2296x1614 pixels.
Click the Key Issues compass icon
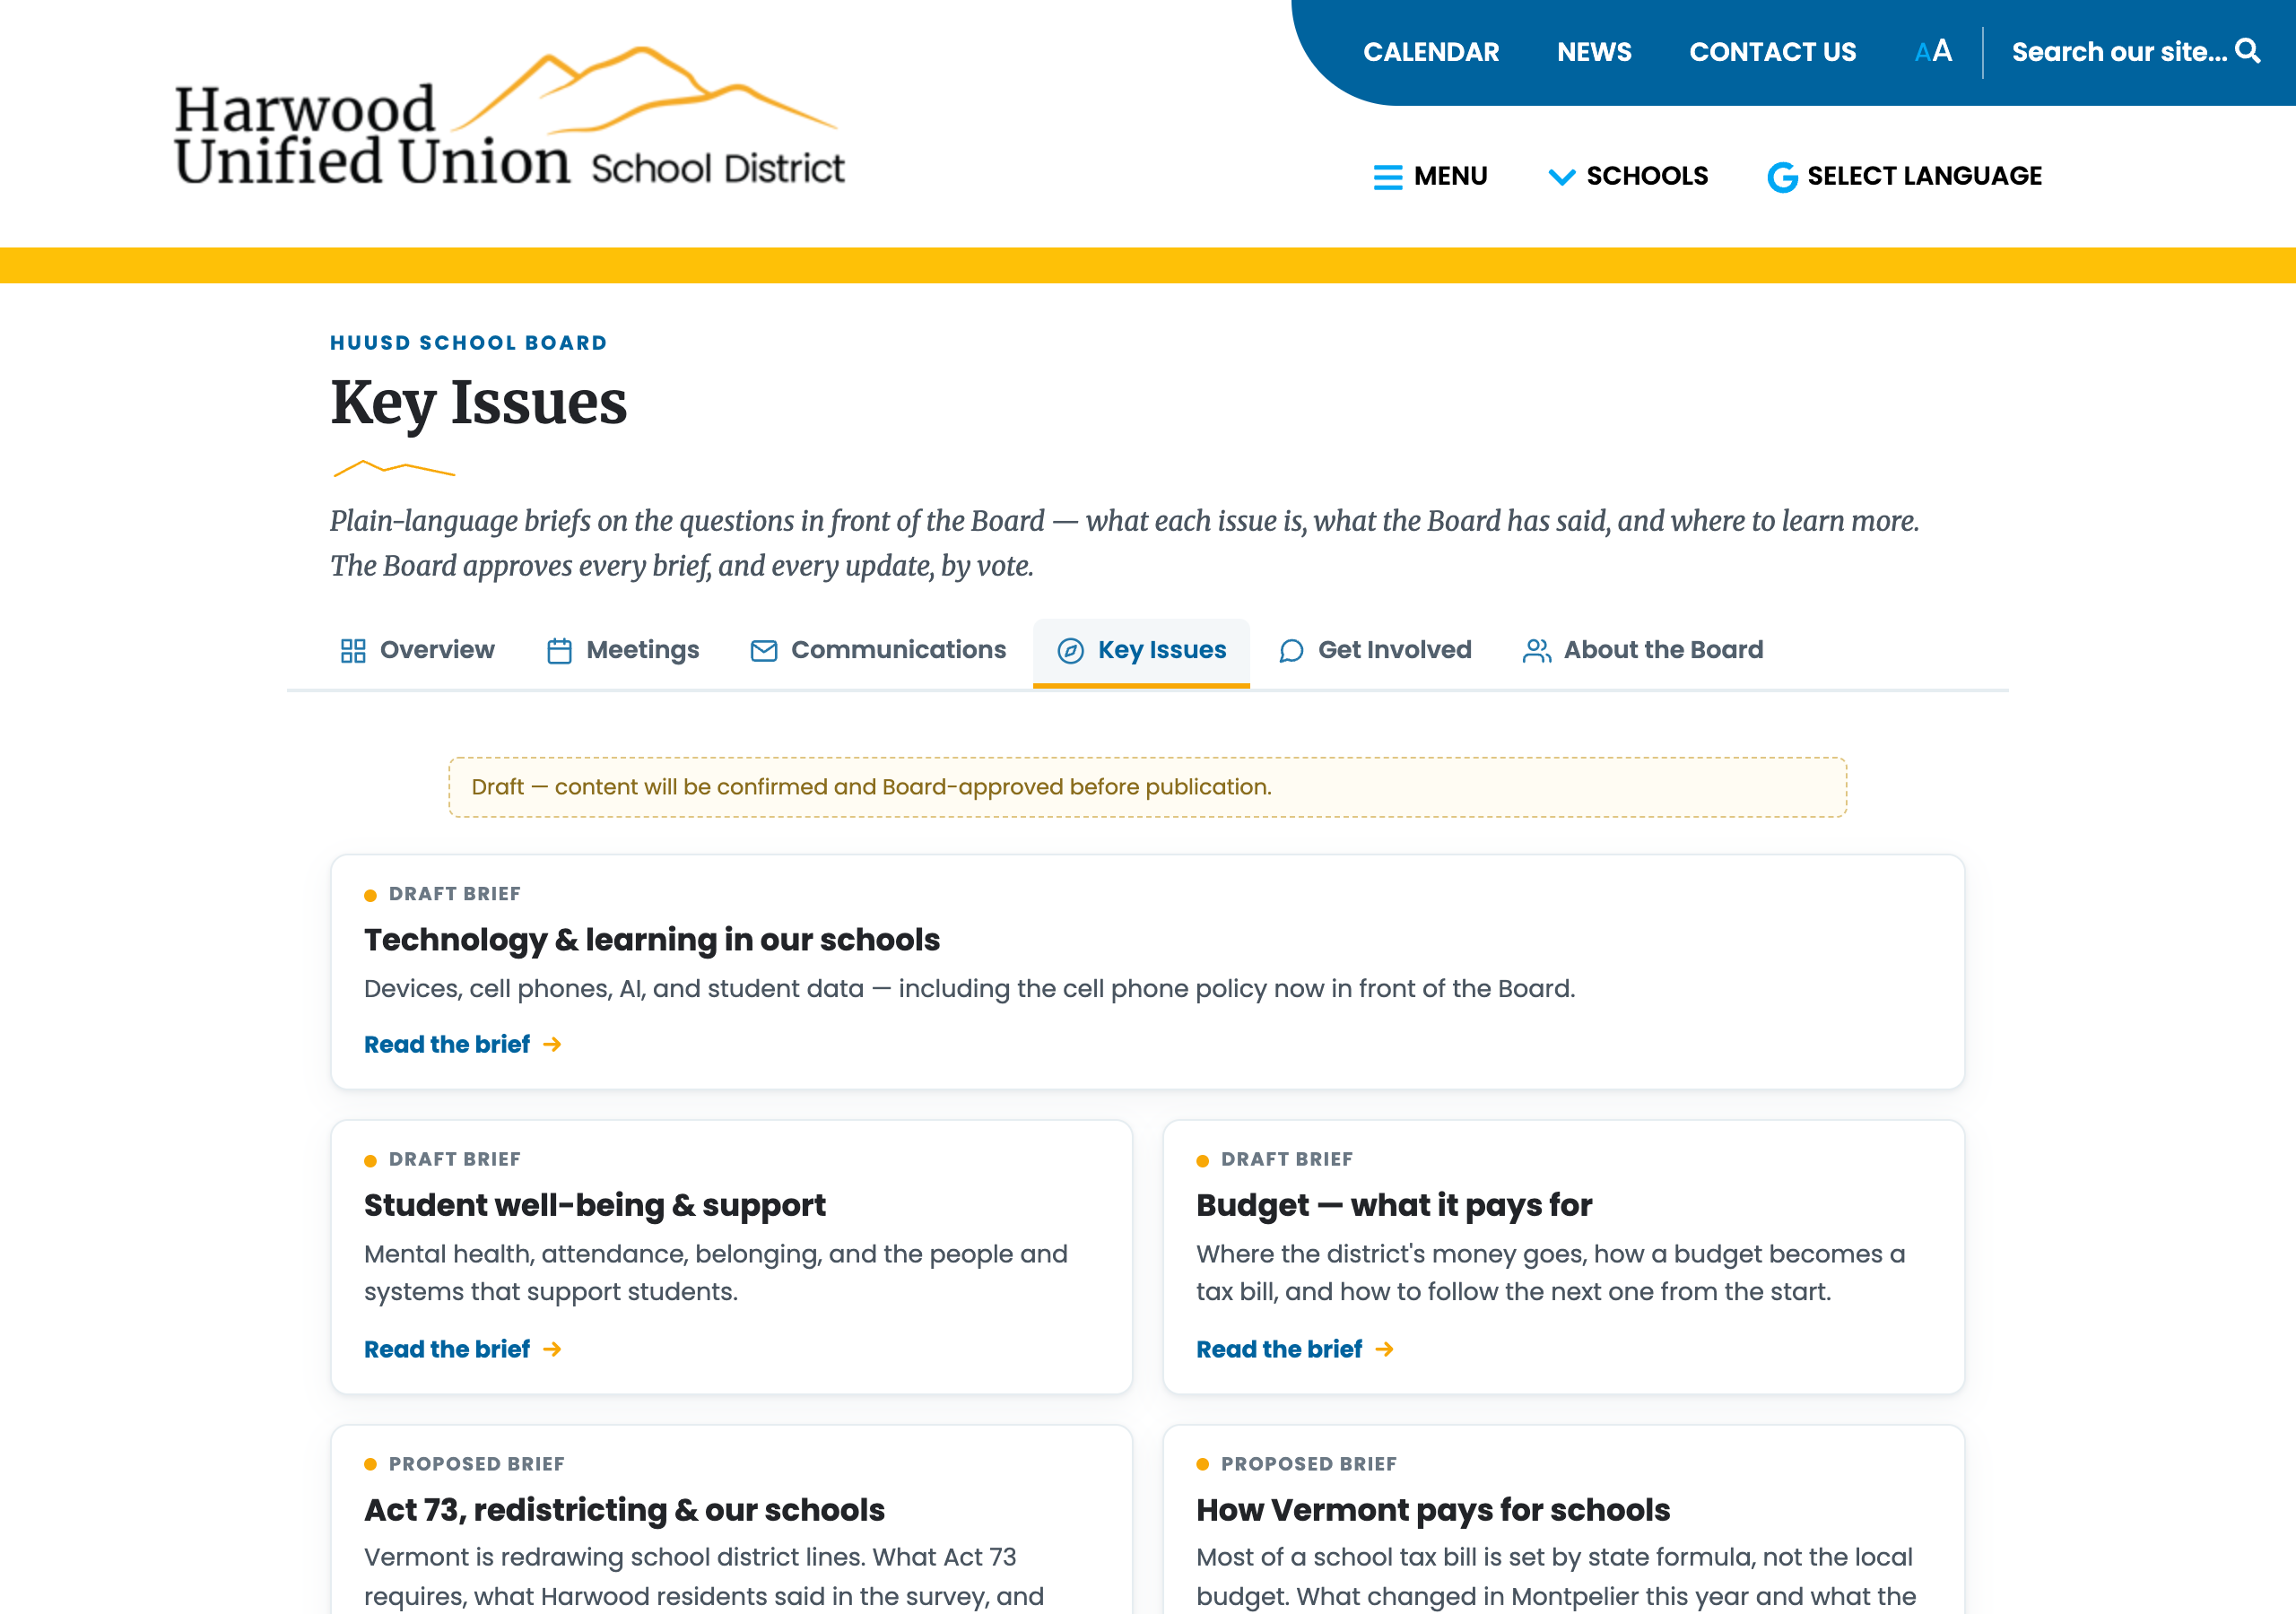[x=1071, y=651]
